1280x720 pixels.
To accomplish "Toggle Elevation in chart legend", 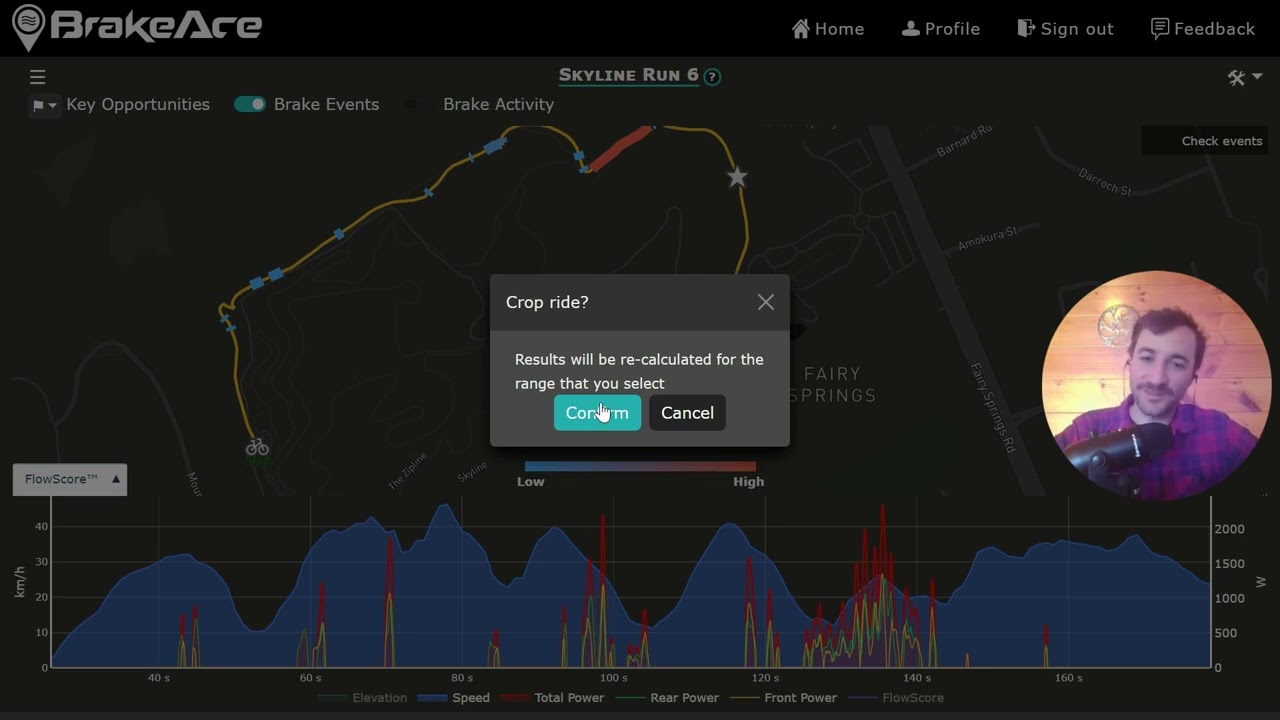I will pyautogui.click(x=363, y=698).
